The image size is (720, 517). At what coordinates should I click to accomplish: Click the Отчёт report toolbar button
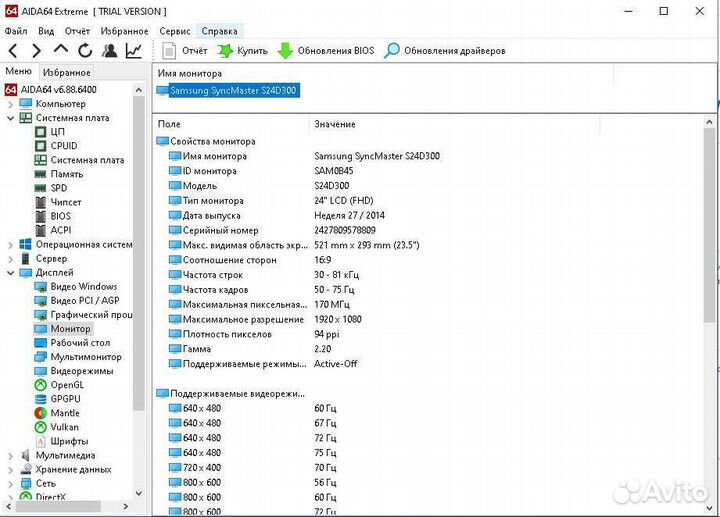tap(186, 51)
